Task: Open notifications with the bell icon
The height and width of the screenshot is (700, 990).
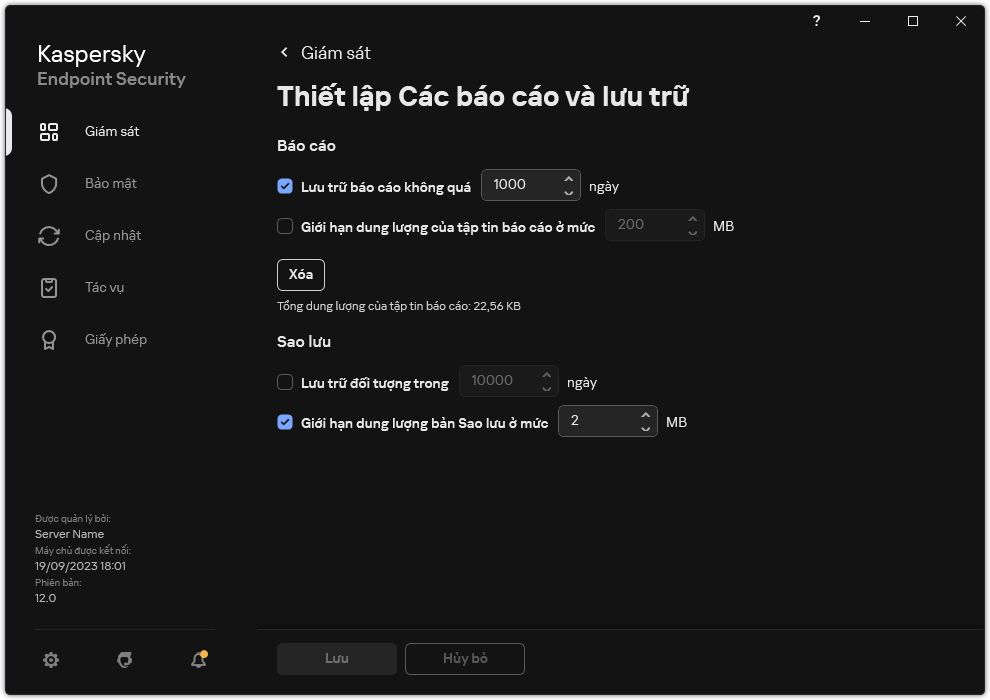Action: [197, 660]
